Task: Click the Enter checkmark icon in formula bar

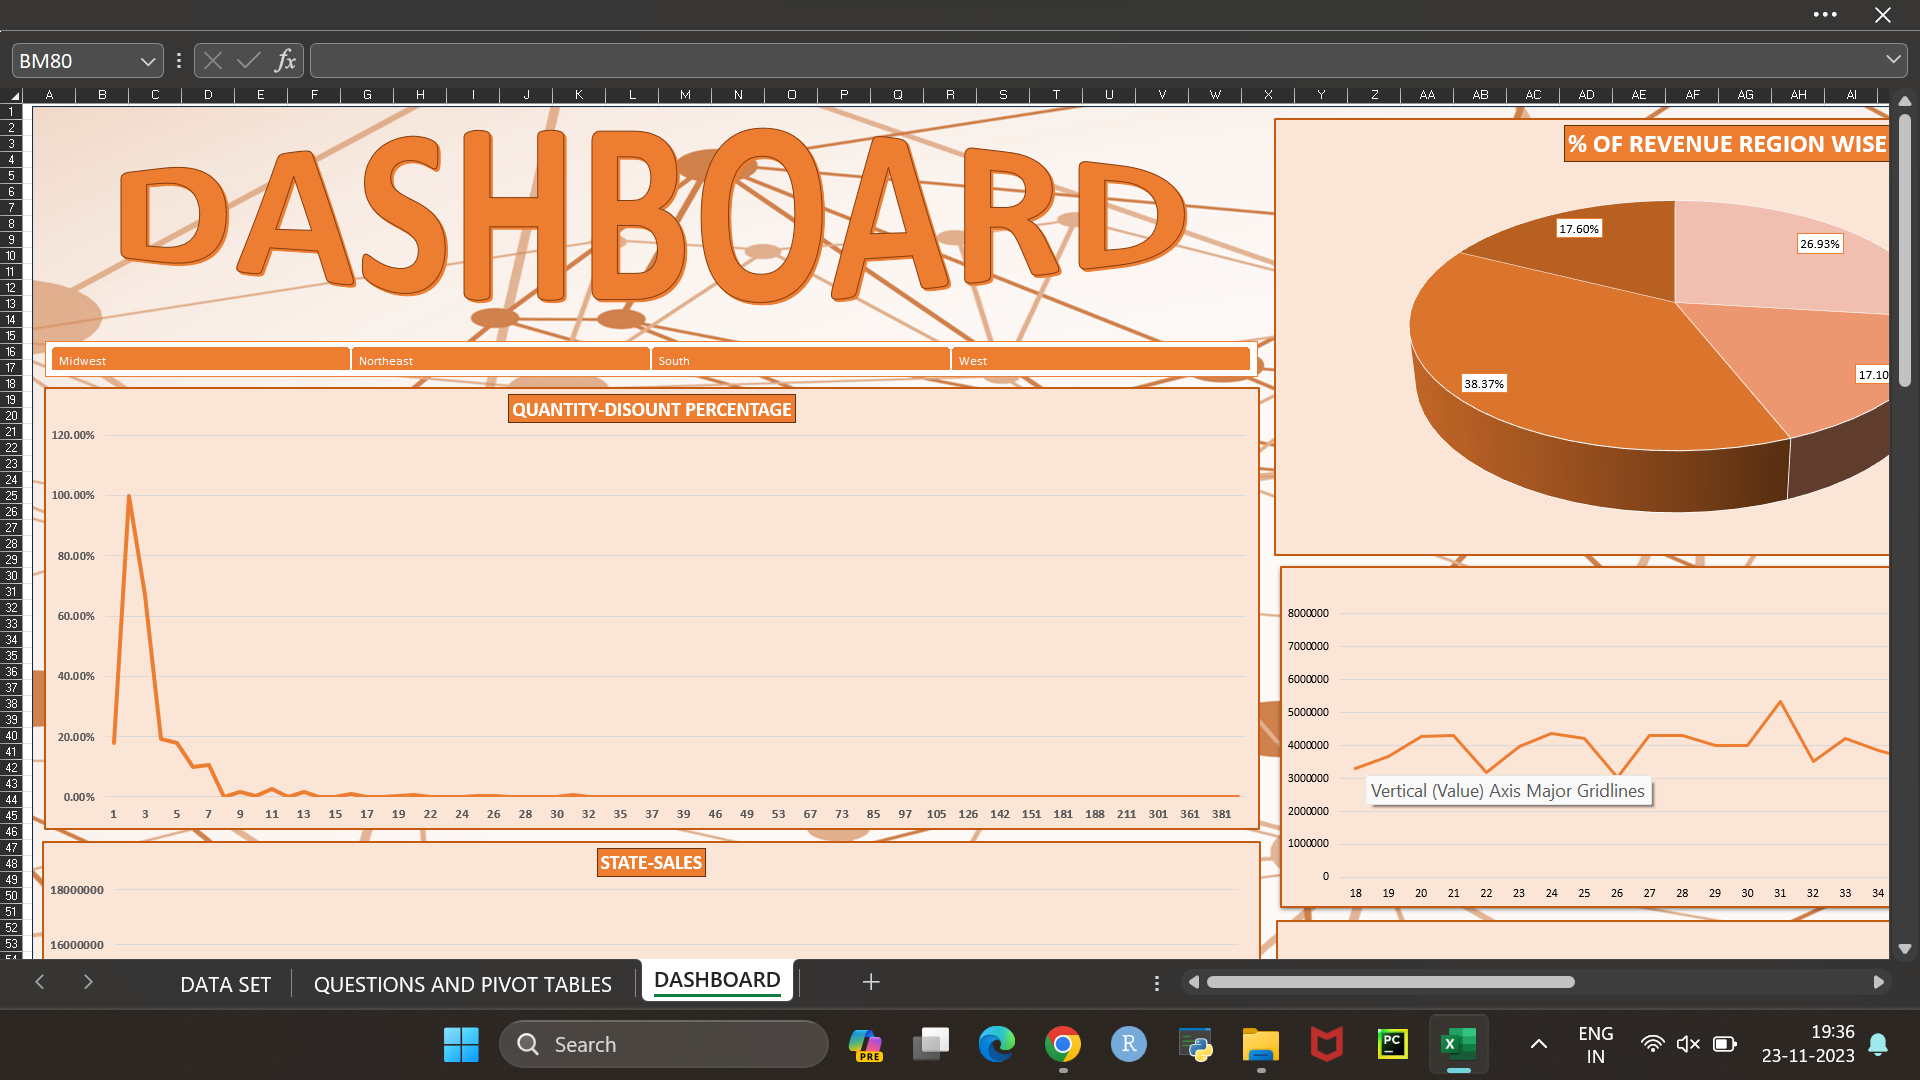Action: click(249, 61)
